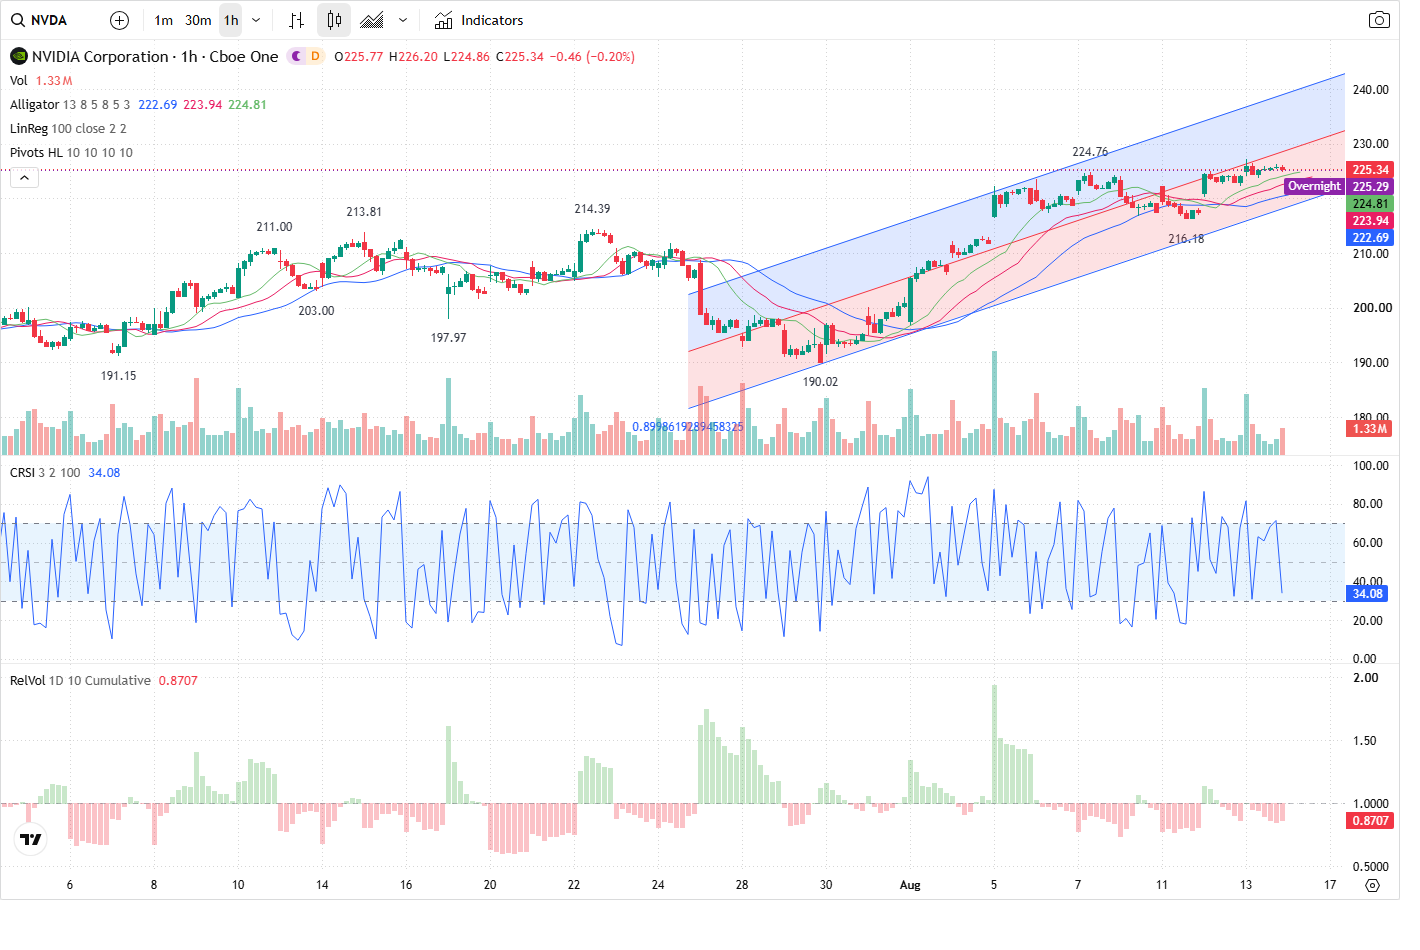Image resolution: width=1420 pixels, height=950 pixels.
Task: Open the Indicators dialog
Action: tap(479, 20)
